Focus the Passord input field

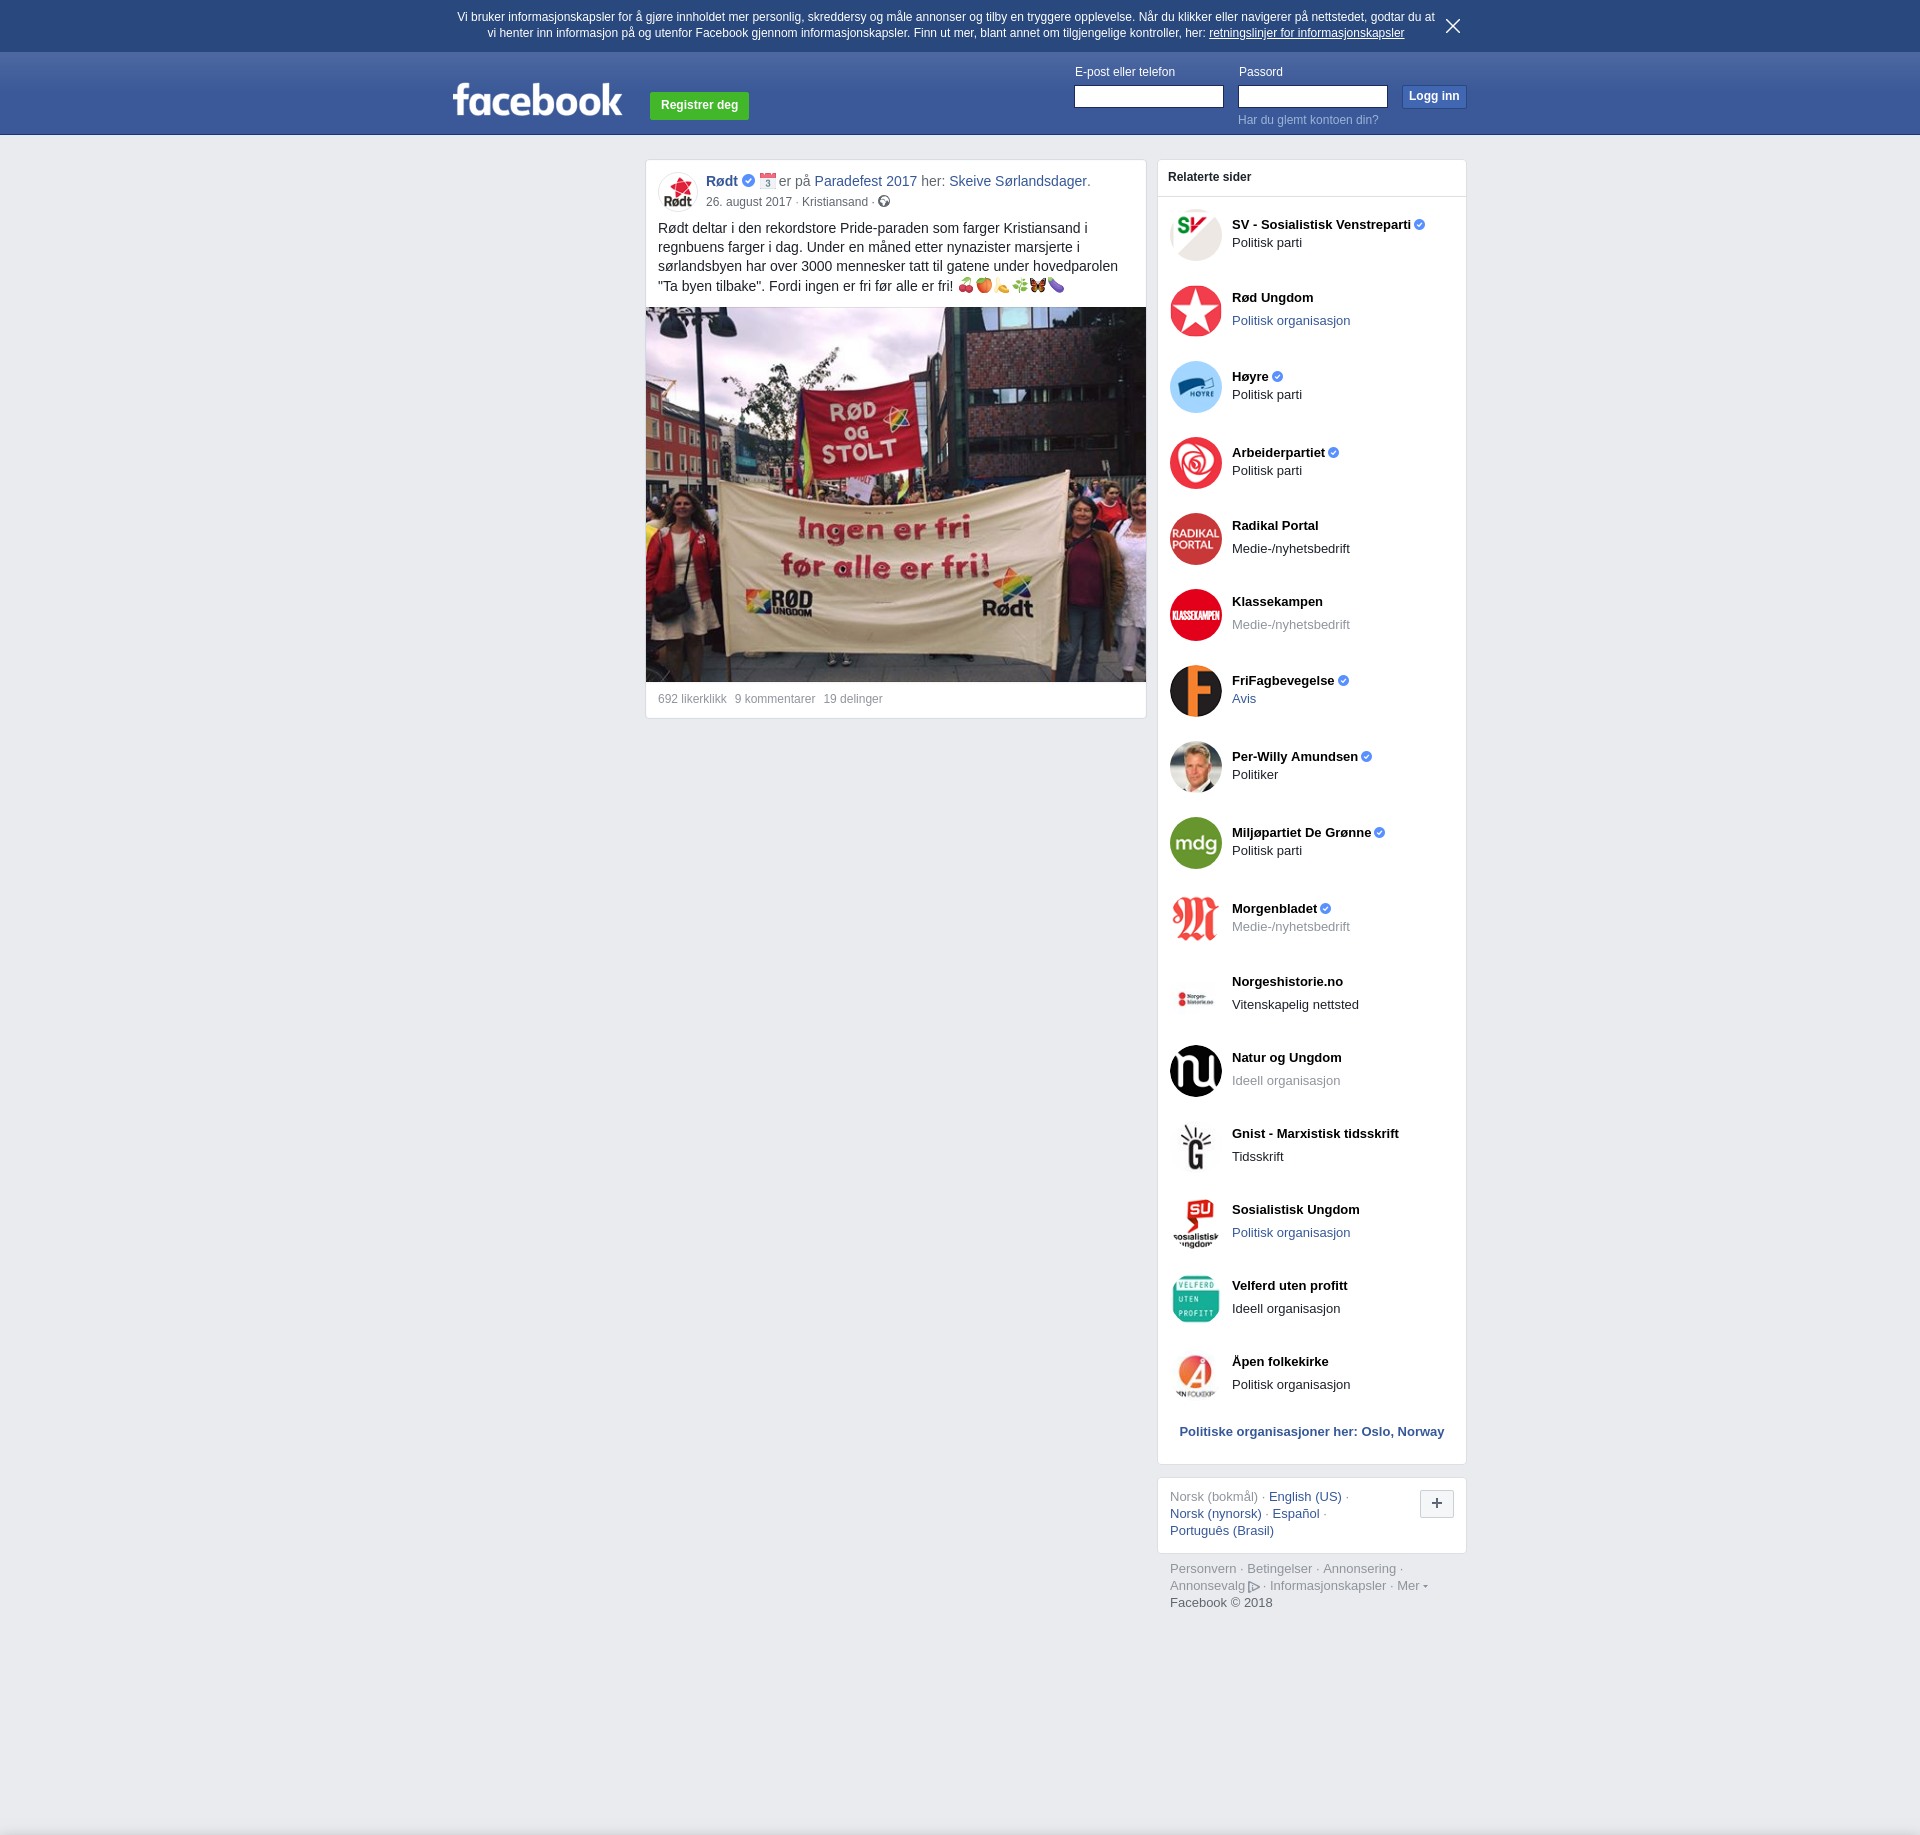click(x=1313, y=96)
